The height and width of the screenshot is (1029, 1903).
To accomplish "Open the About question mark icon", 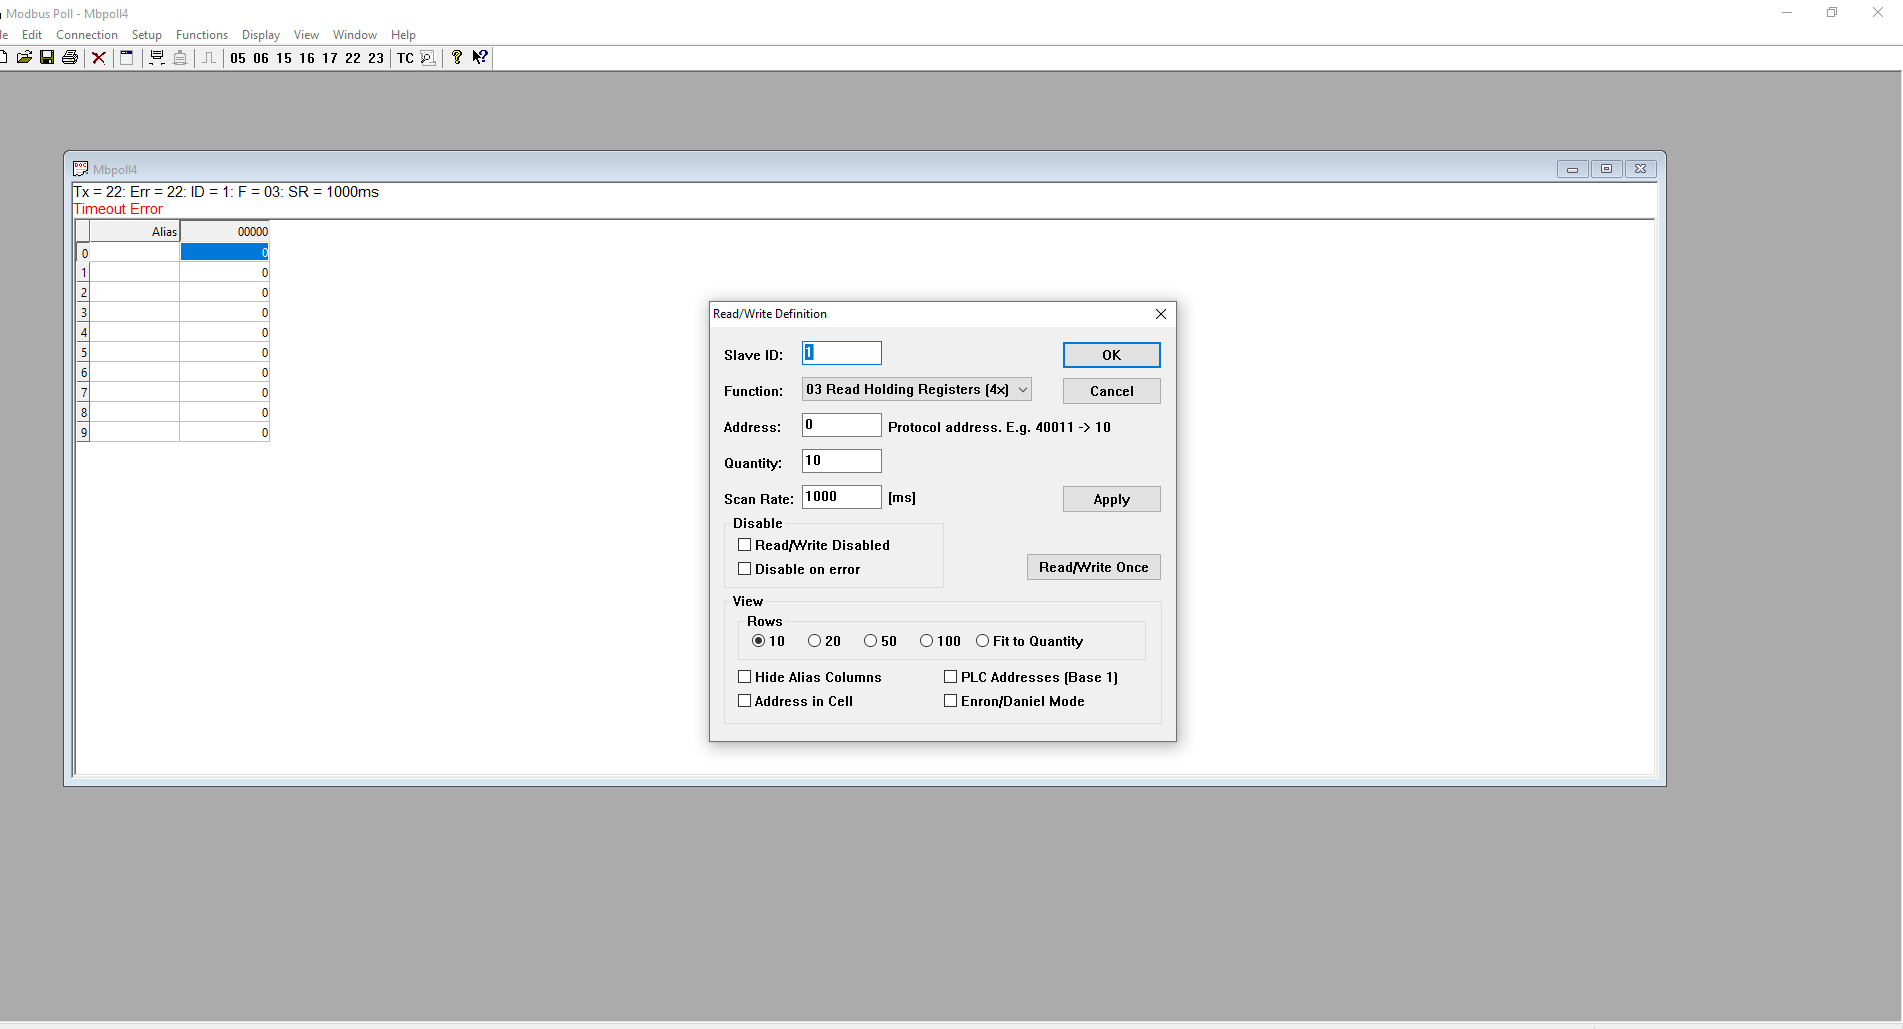I will (x=457, y=58).
